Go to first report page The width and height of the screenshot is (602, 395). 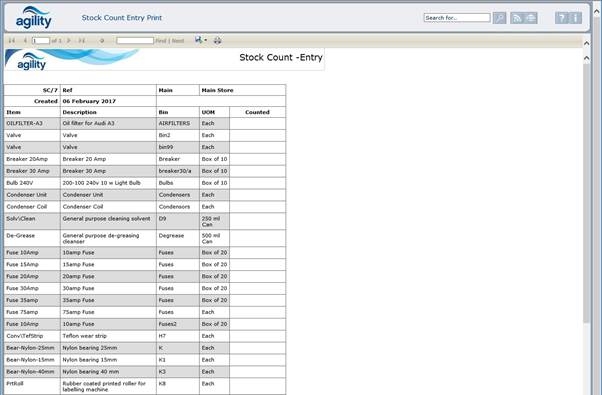[x=12, y=40]
